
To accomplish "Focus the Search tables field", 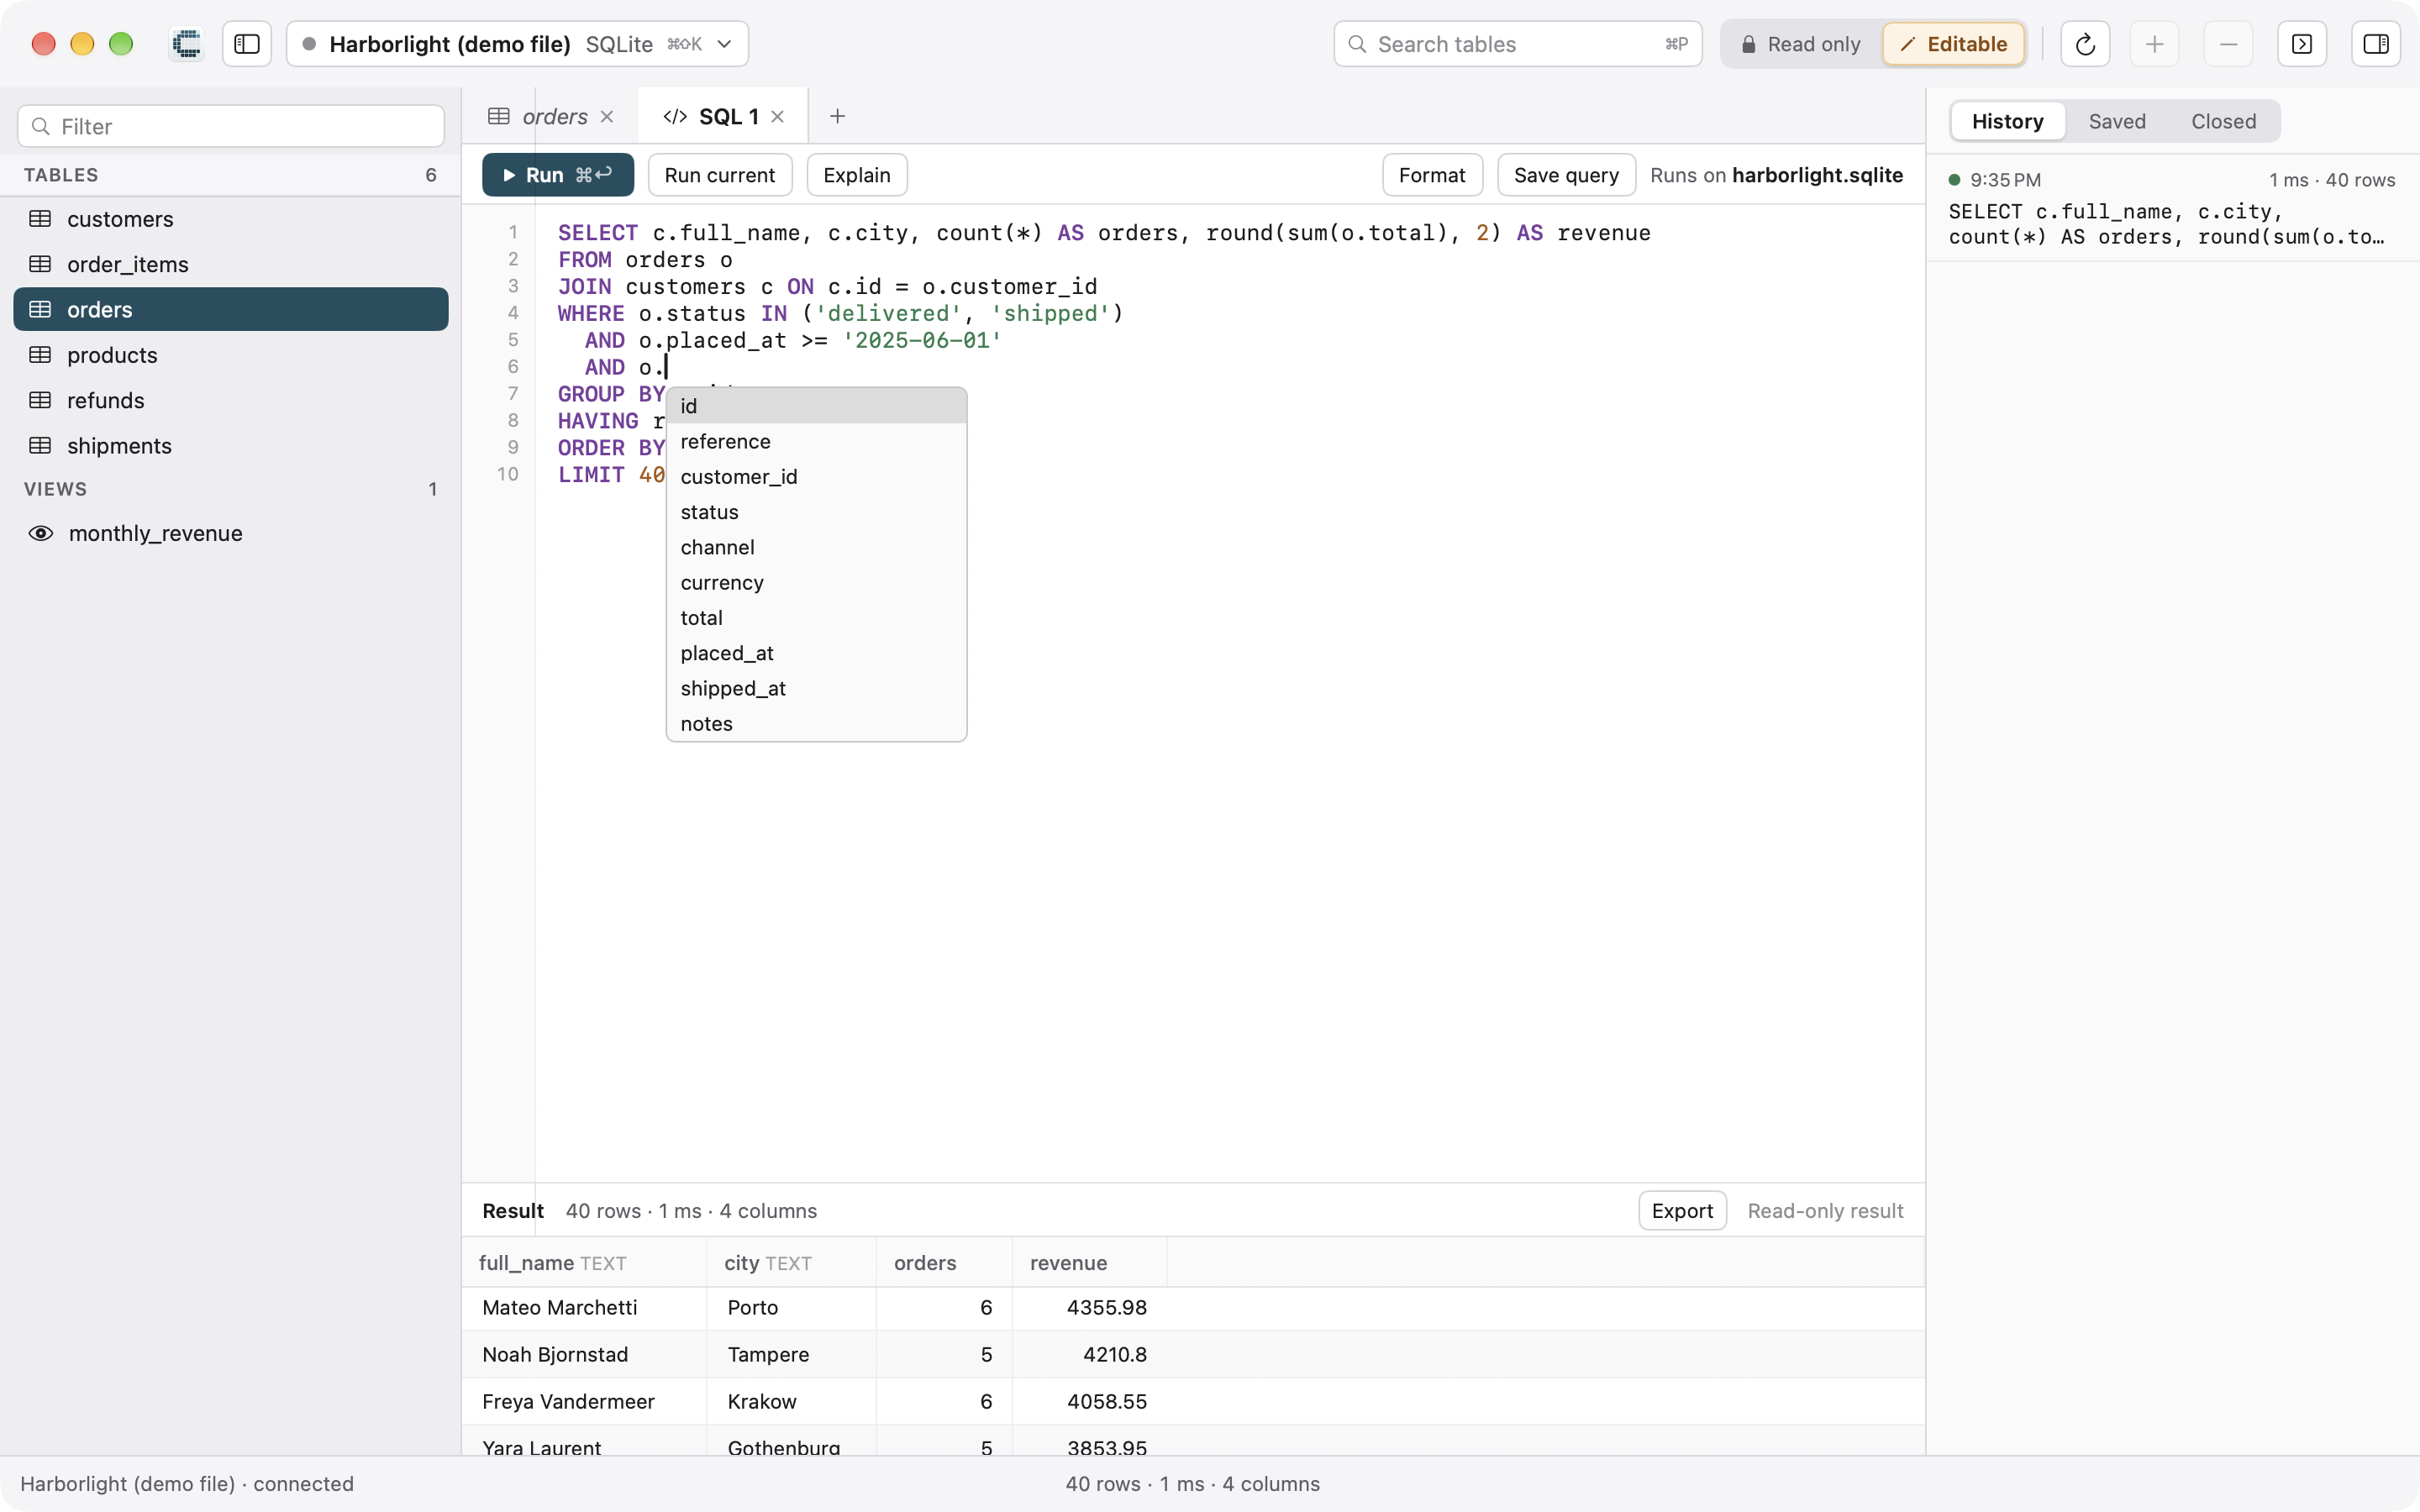I will pyautogui.click(x=1517, y=44).
